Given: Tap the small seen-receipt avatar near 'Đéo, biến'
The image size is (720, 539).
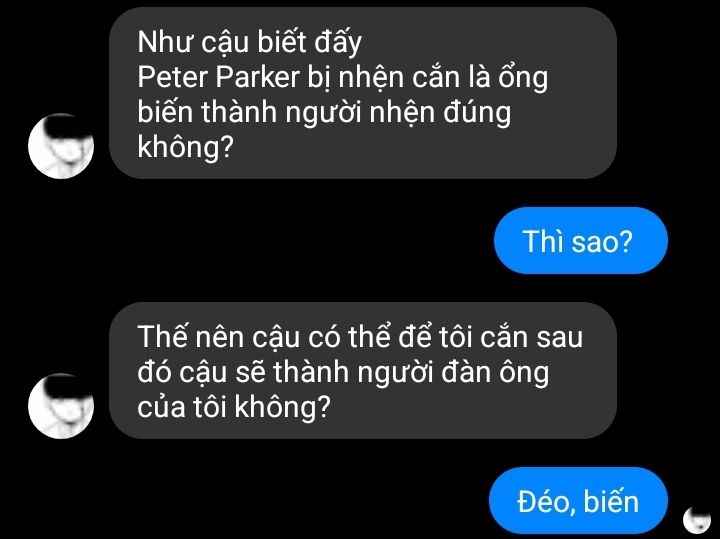Looking at the screenshot, I should 697,520.
